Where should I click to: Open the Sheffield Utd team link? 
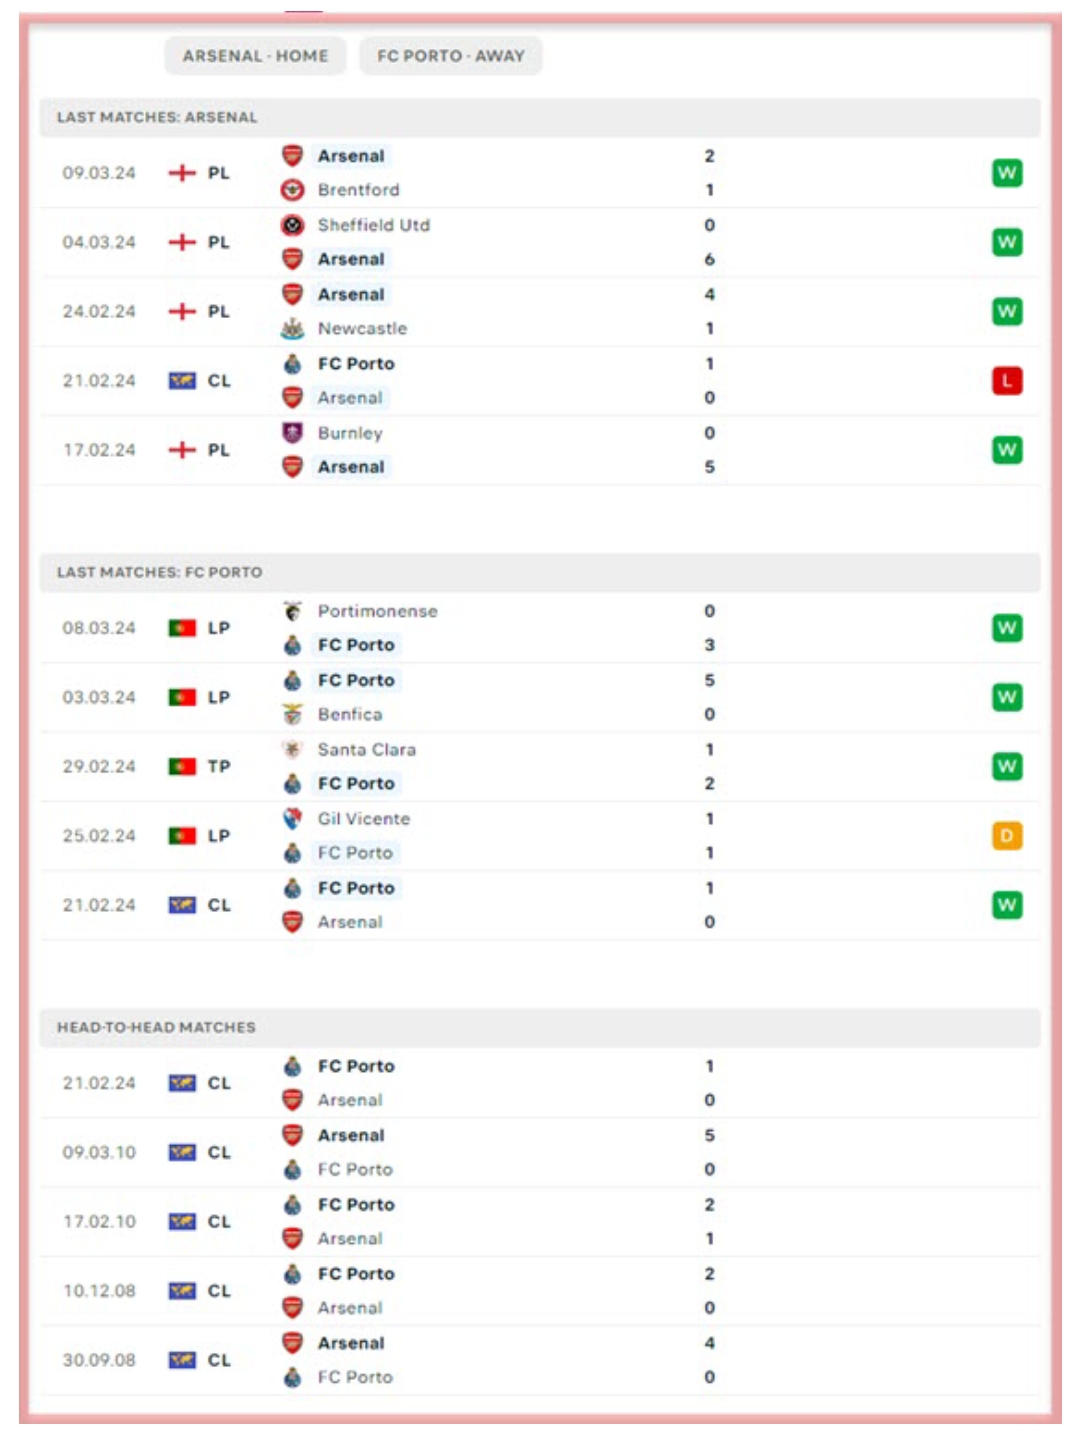(x=373, y=225)
